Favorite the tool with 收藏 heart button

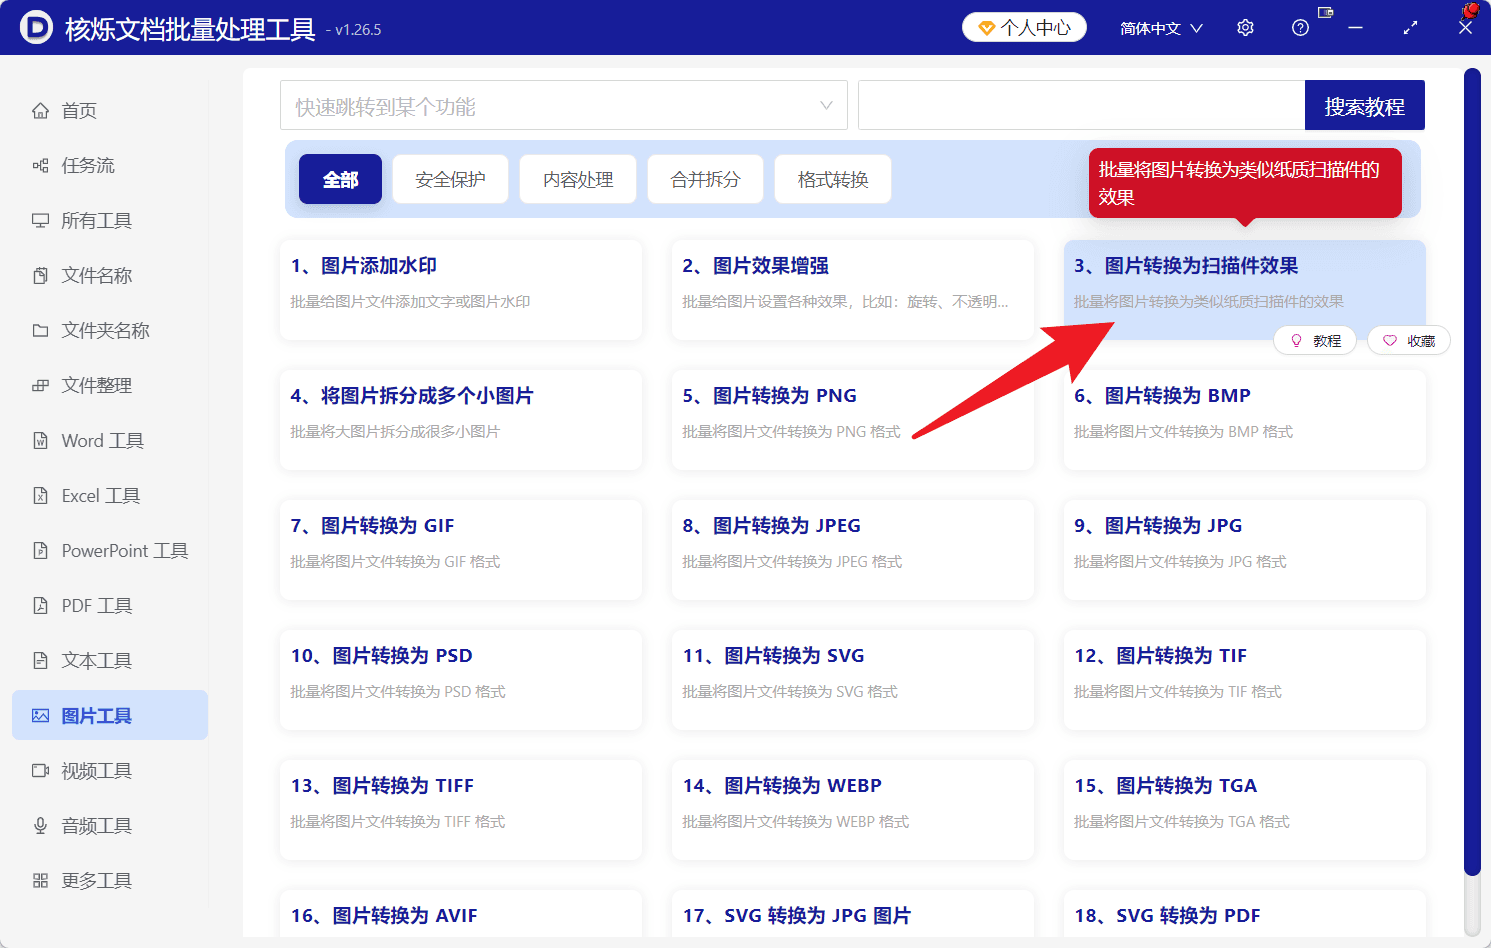pyautogui.click(x=1408, y=341)
